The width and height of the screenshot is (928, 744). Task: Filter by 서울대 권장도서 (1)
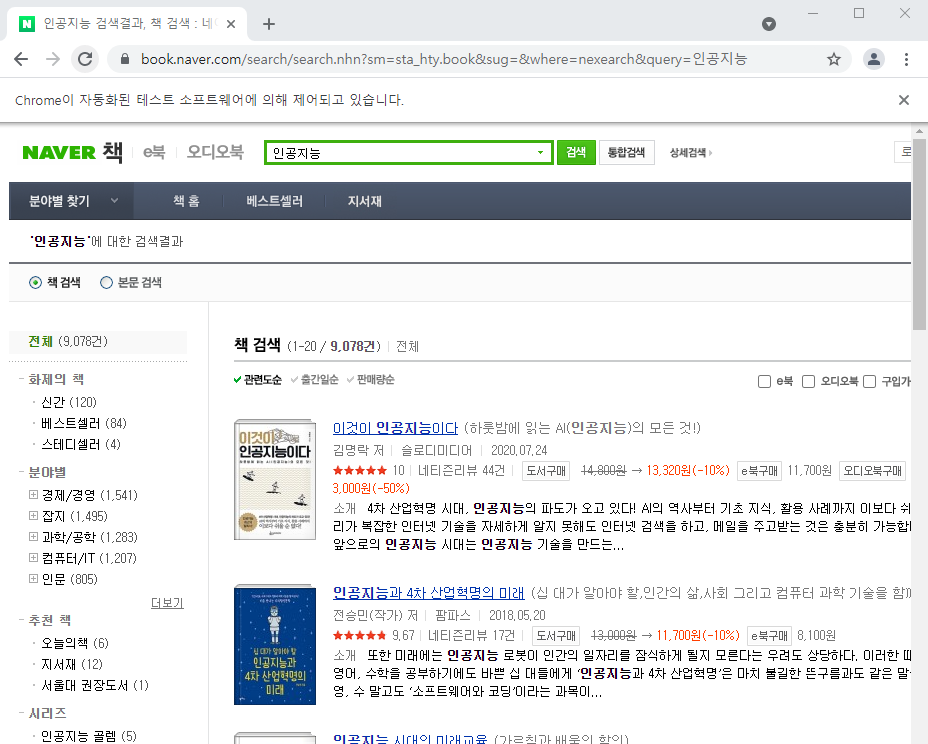click(x=95, y=685)
